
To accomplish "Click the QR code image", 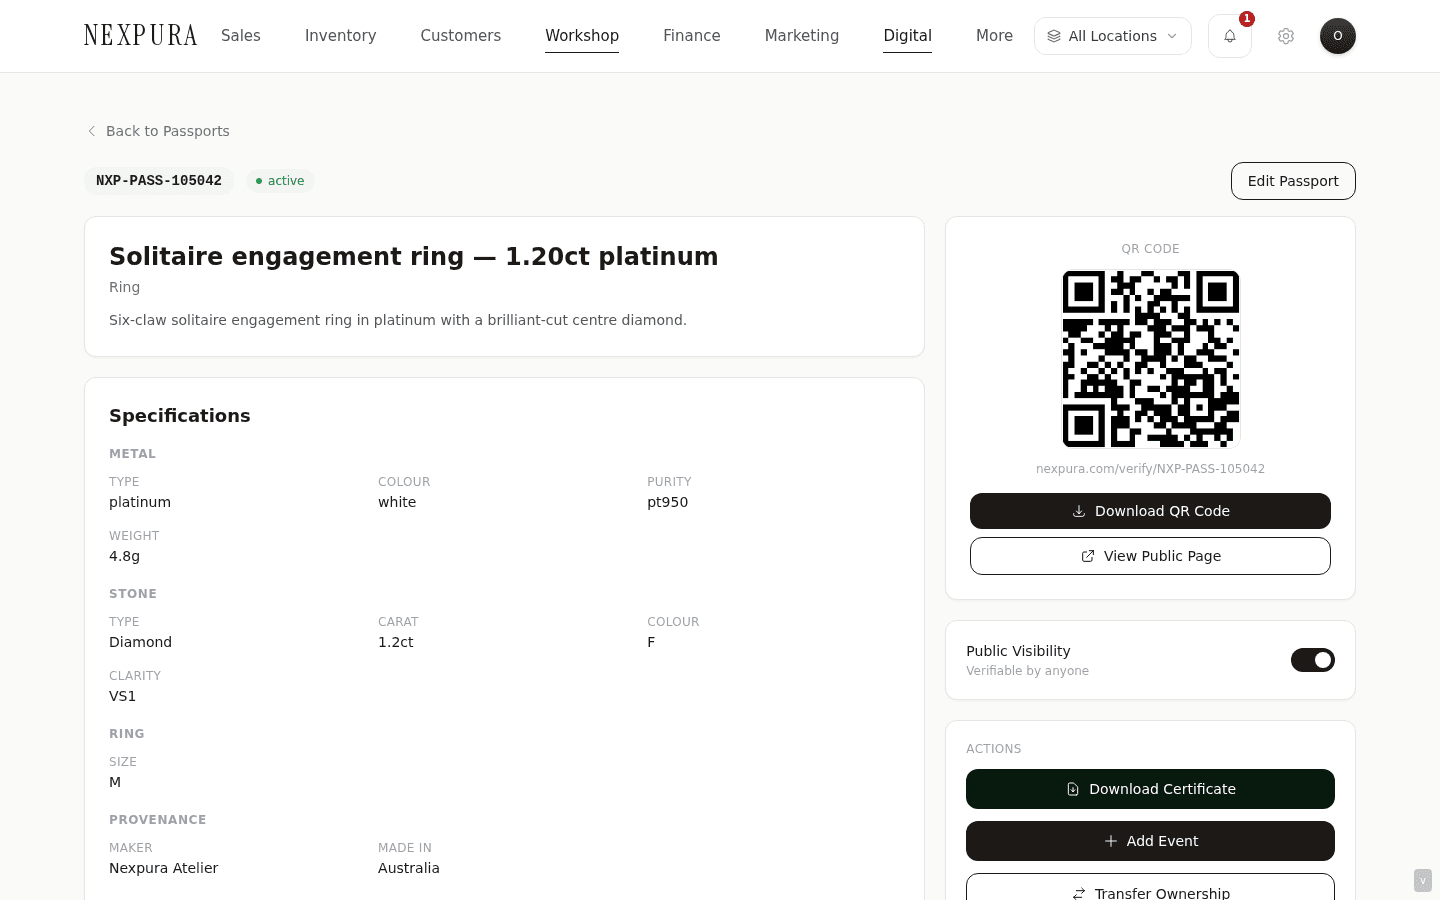I will point(1151,359).
